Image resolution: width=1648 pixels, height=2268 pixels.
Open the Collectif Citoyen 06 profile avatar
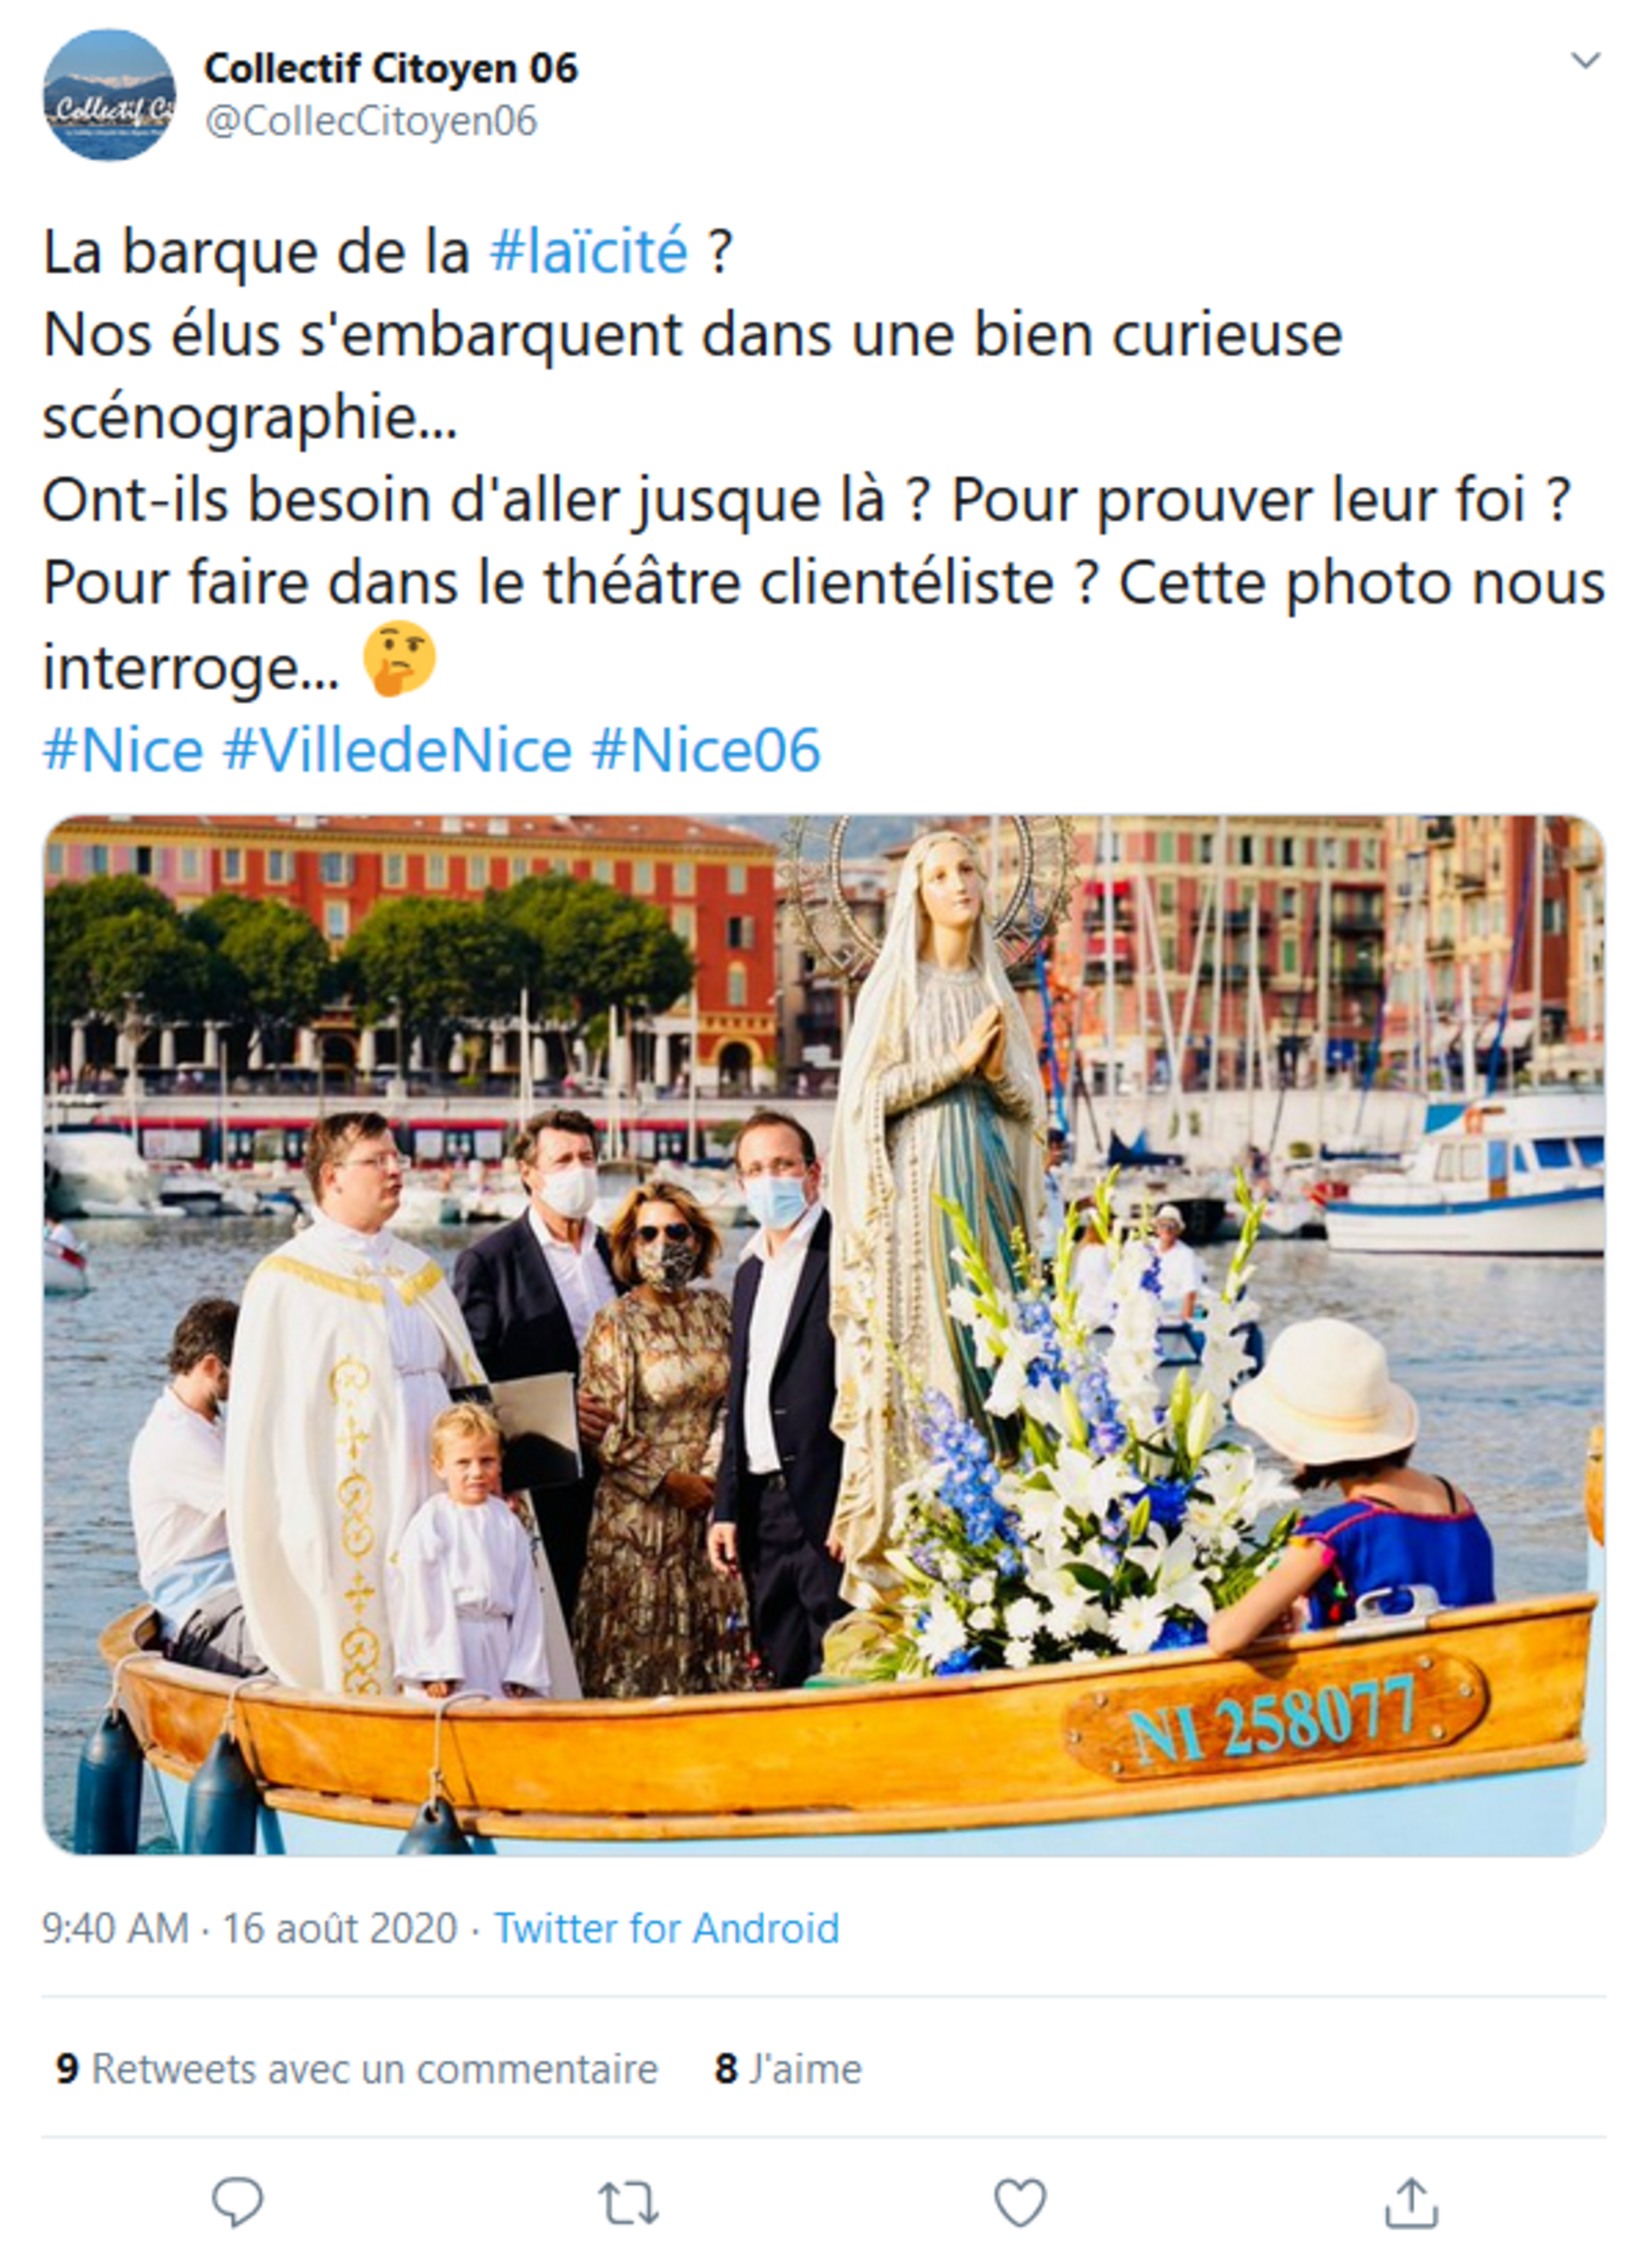pos(109,95)
